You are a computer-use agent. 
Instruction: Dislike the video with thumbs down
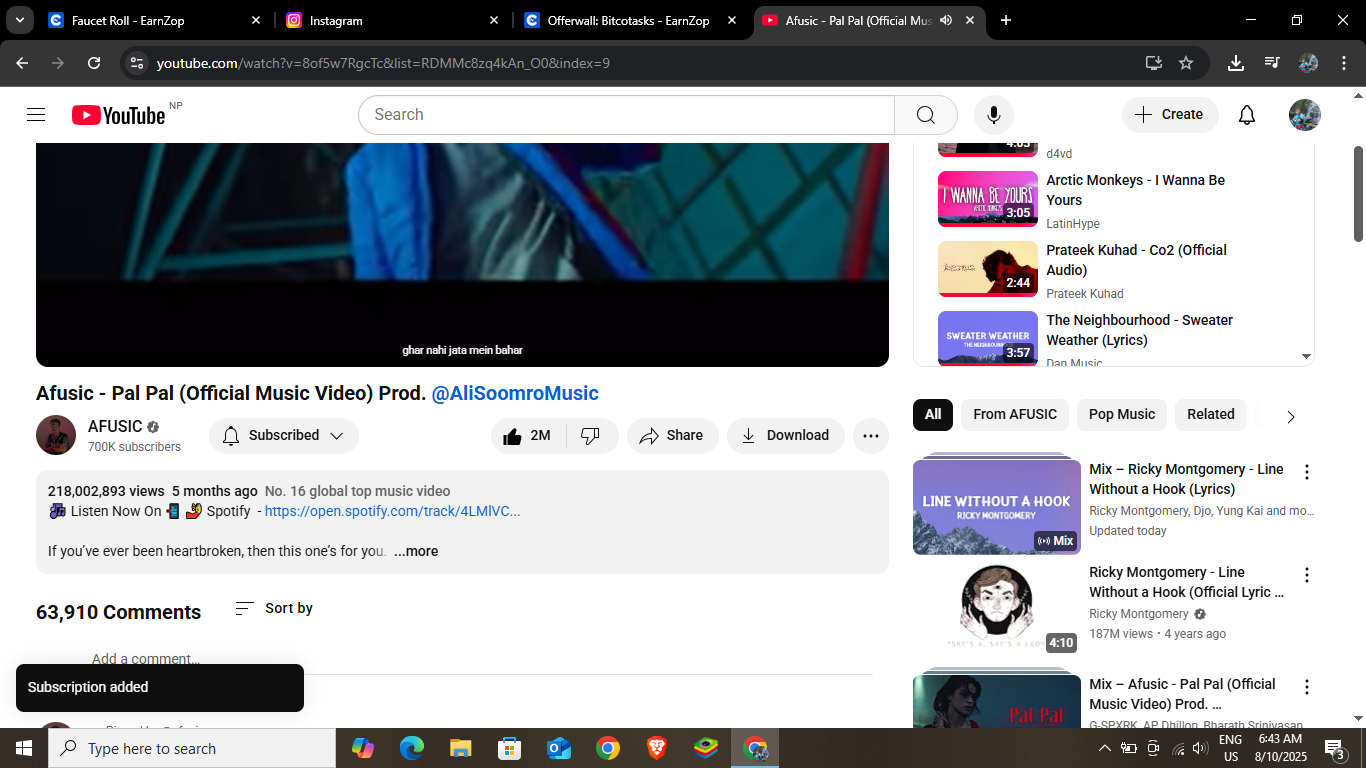[591, 436]
